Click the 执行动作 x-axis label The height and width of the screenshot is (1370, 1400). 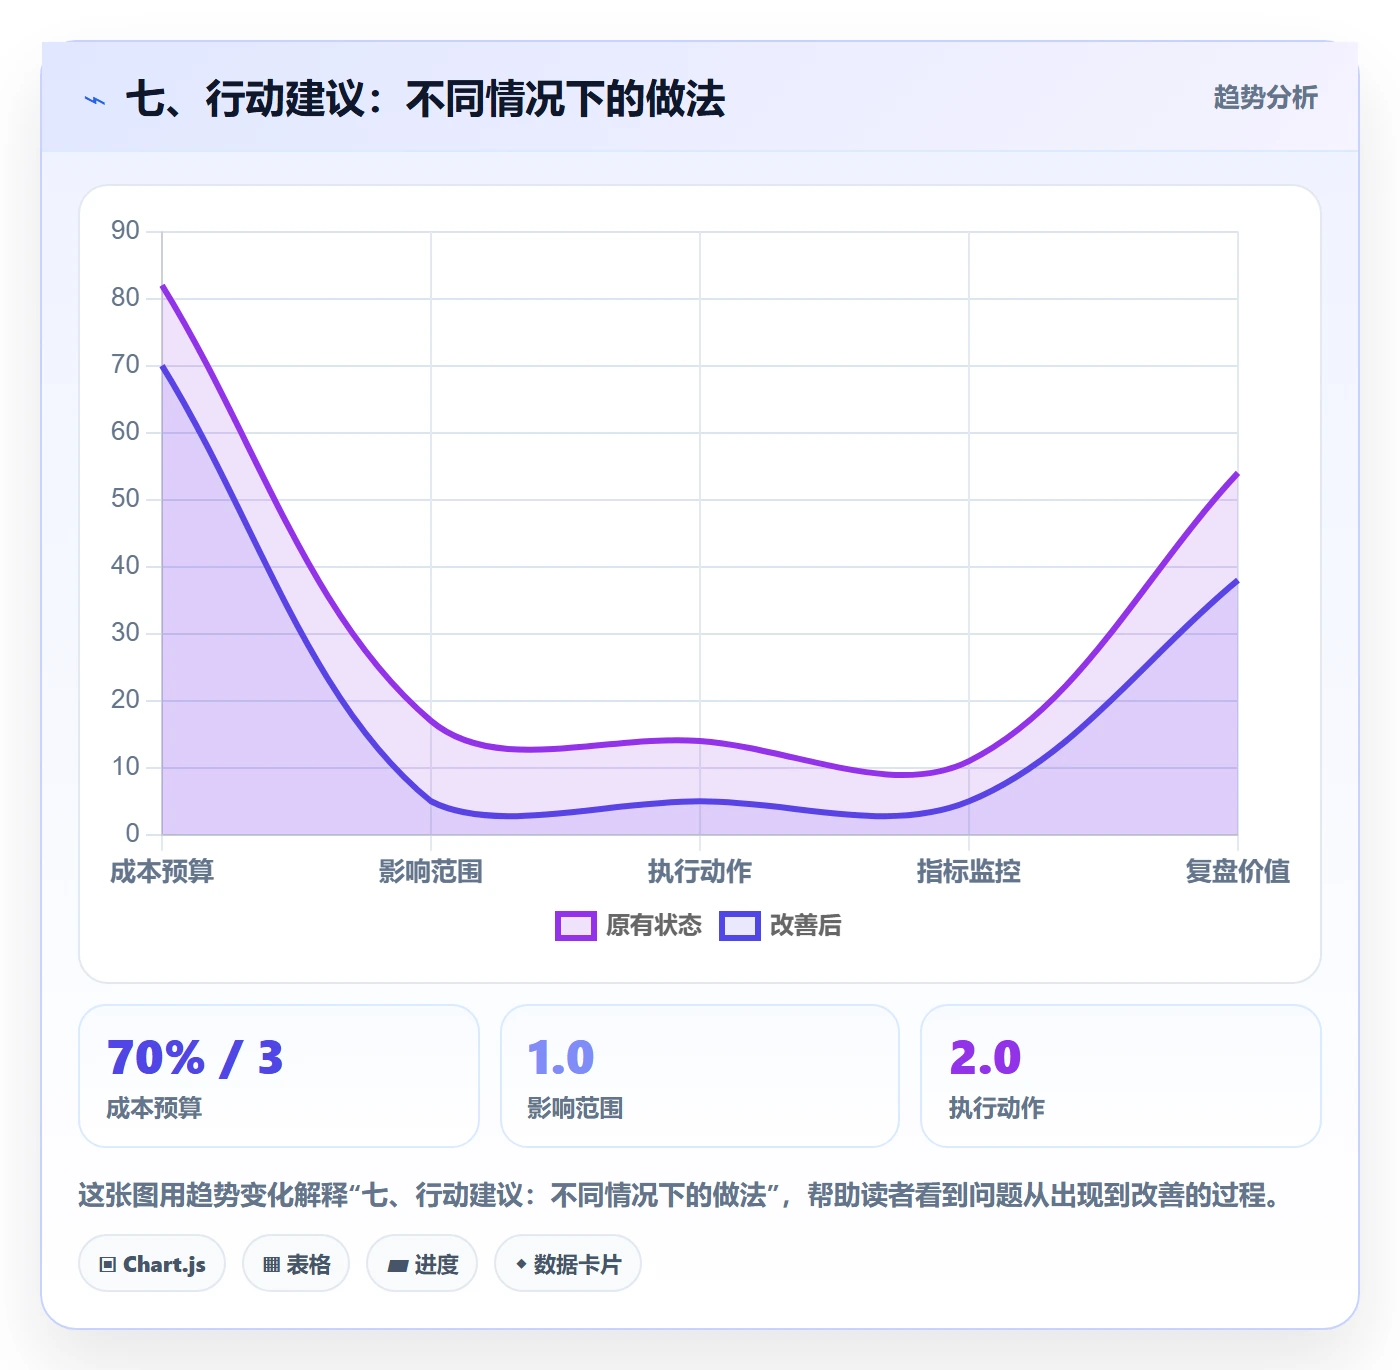pyautogui.click(x=700, y=871)
